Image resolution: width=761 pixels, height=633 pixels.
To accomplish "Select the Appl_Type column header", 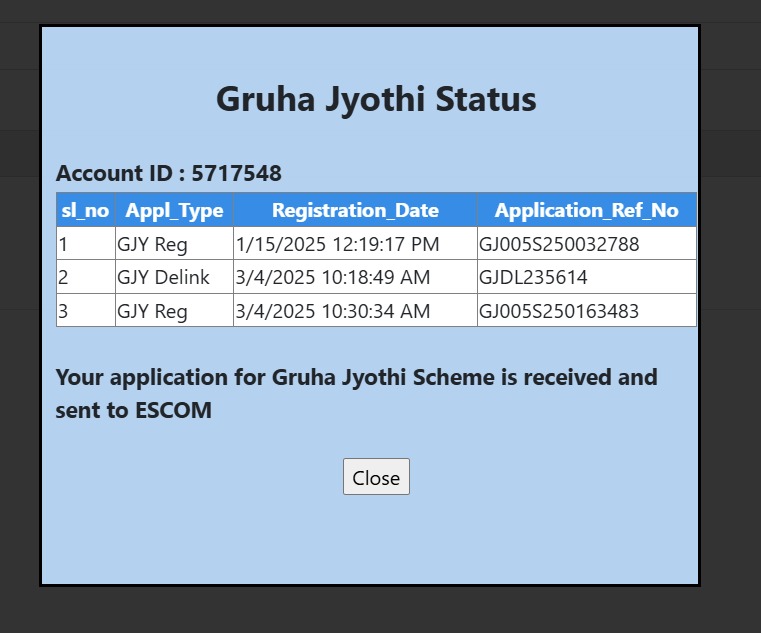I will click(174, 210).
